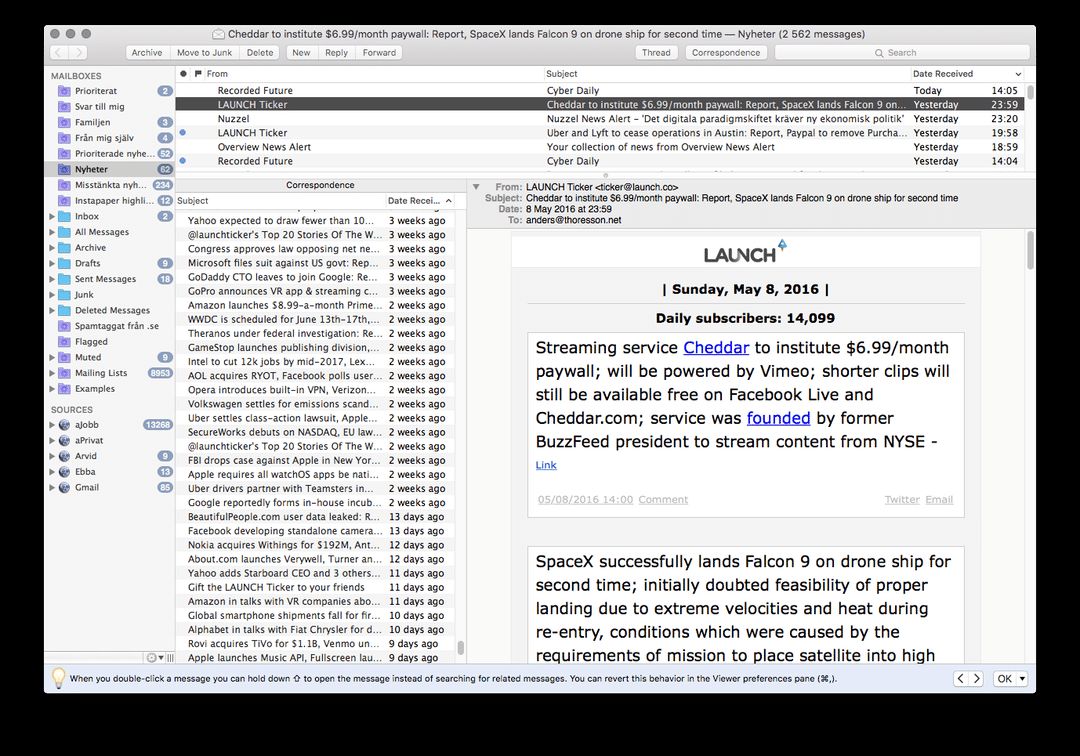Click the Nyheter smart mailbox icon
1080x756 pixels.
pyautogui.click(x=64, y=170)
